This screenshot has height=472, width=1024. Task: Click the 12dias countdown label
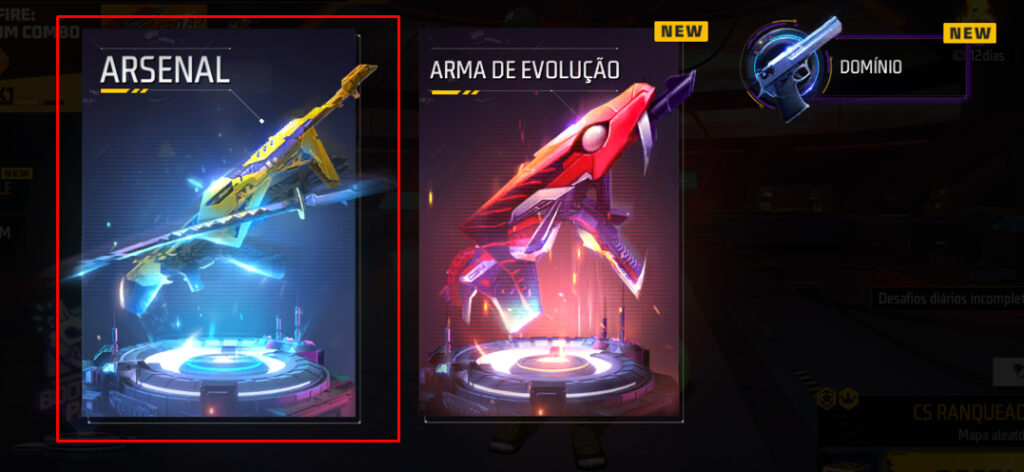[978, 55]
